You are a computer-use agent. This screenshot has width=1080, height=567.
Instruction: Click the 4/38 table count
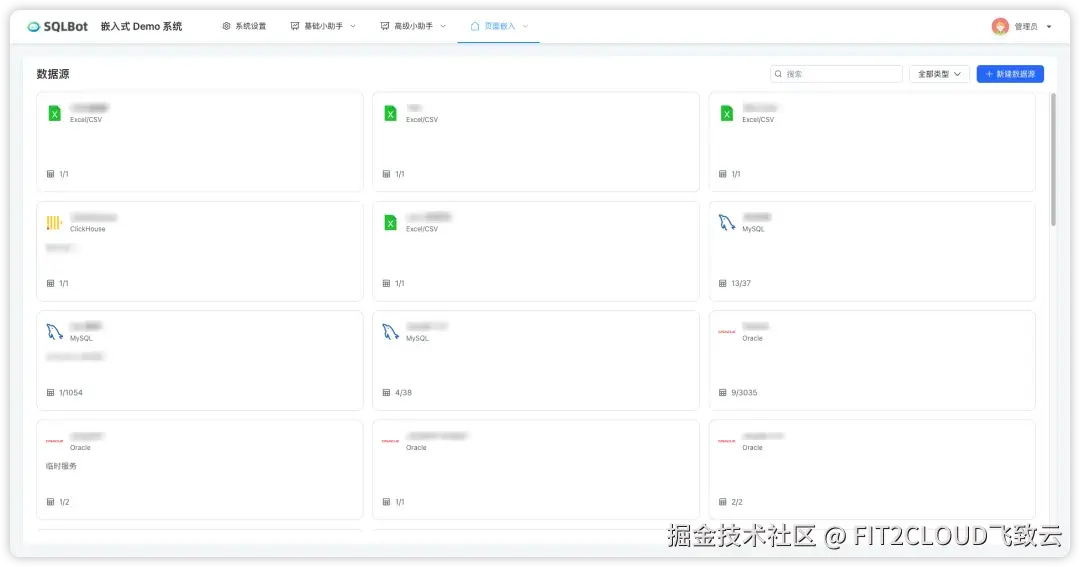(x=404, y=393)
